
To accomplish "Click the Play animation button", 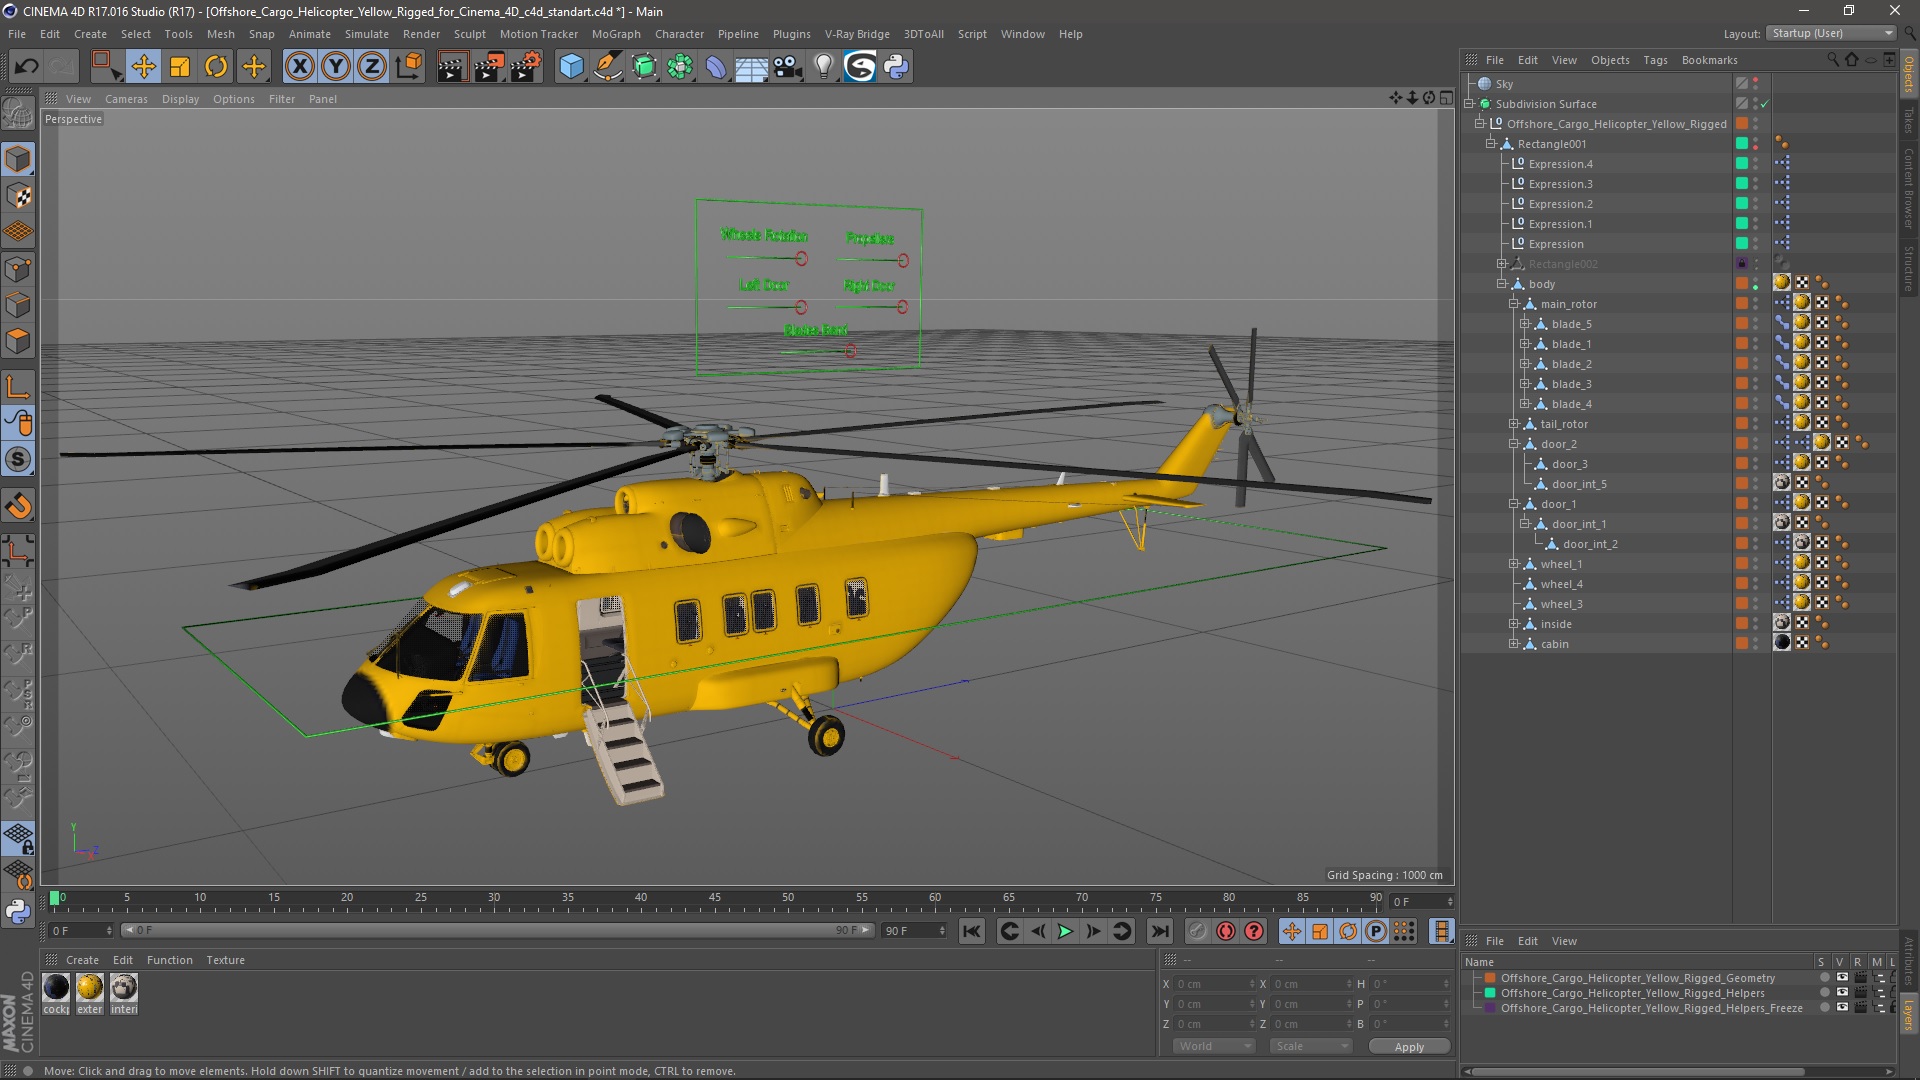I will [1065, 931].
